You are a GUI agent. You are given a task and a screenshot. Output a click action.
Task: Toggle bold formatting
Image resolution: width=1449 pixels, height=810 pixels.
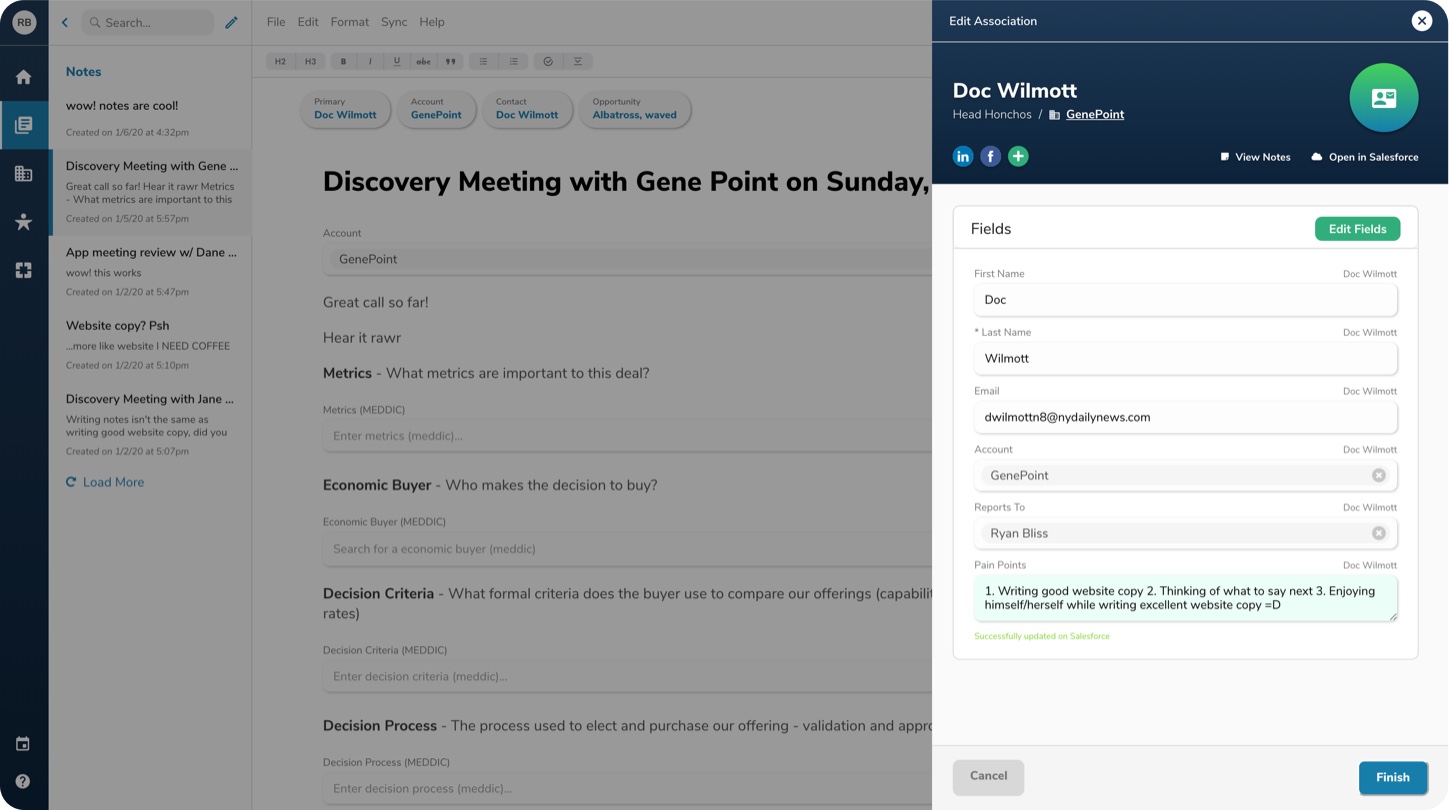pos(343,62)
